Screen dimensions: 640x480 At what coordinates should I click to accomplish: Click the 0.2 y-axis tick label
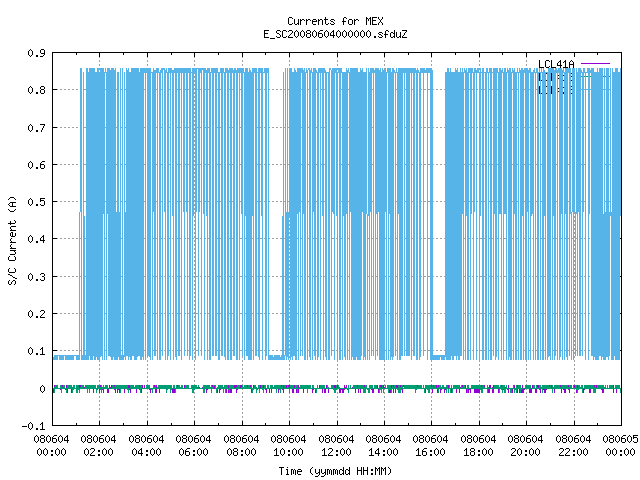tap(36, 313)
